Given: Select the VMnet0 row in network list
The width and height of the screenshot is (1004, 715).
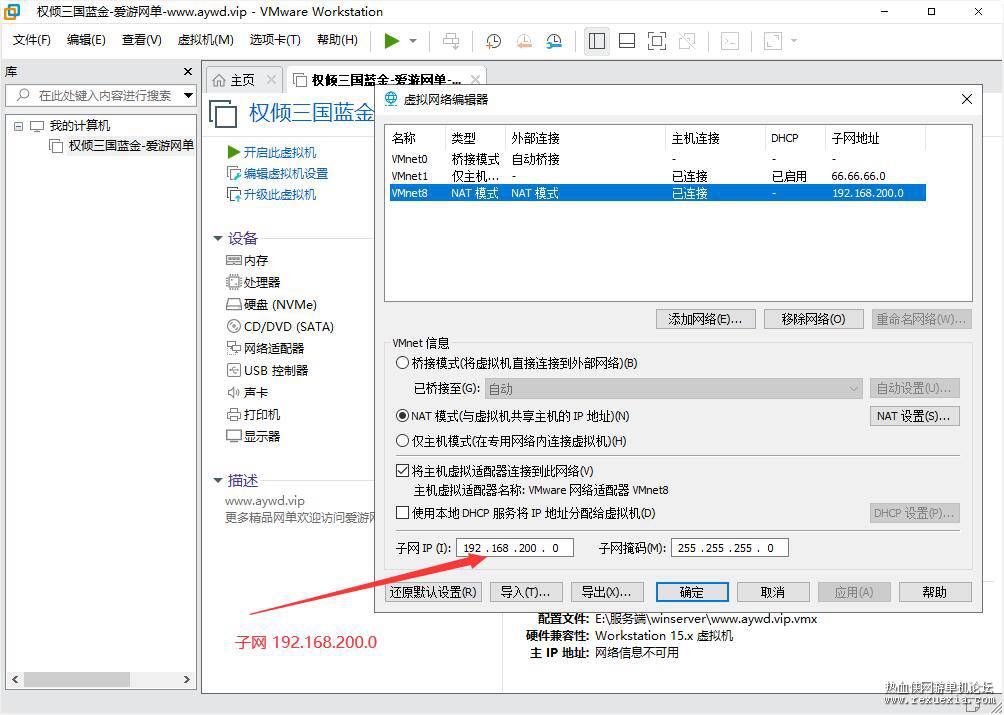Looking at the screenshot, I should pyautogui.click(x=658, y=159).
